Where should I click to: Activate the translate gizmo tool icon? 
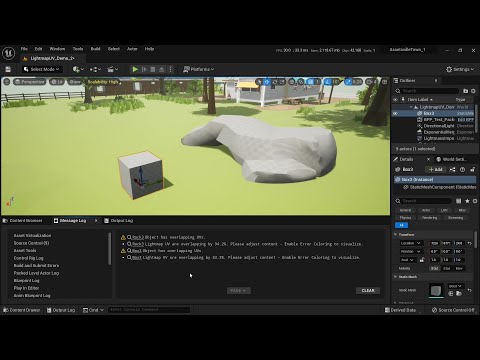tap(267, 82)
